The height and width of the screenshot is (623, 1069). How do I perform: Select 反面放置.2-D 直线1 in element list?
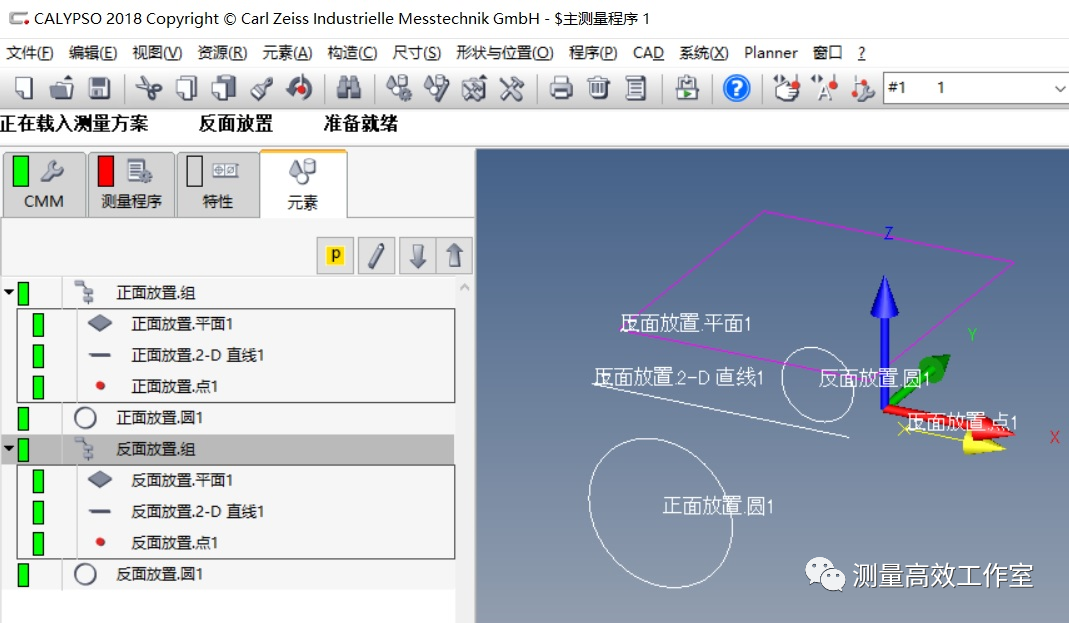coord(197,511)
